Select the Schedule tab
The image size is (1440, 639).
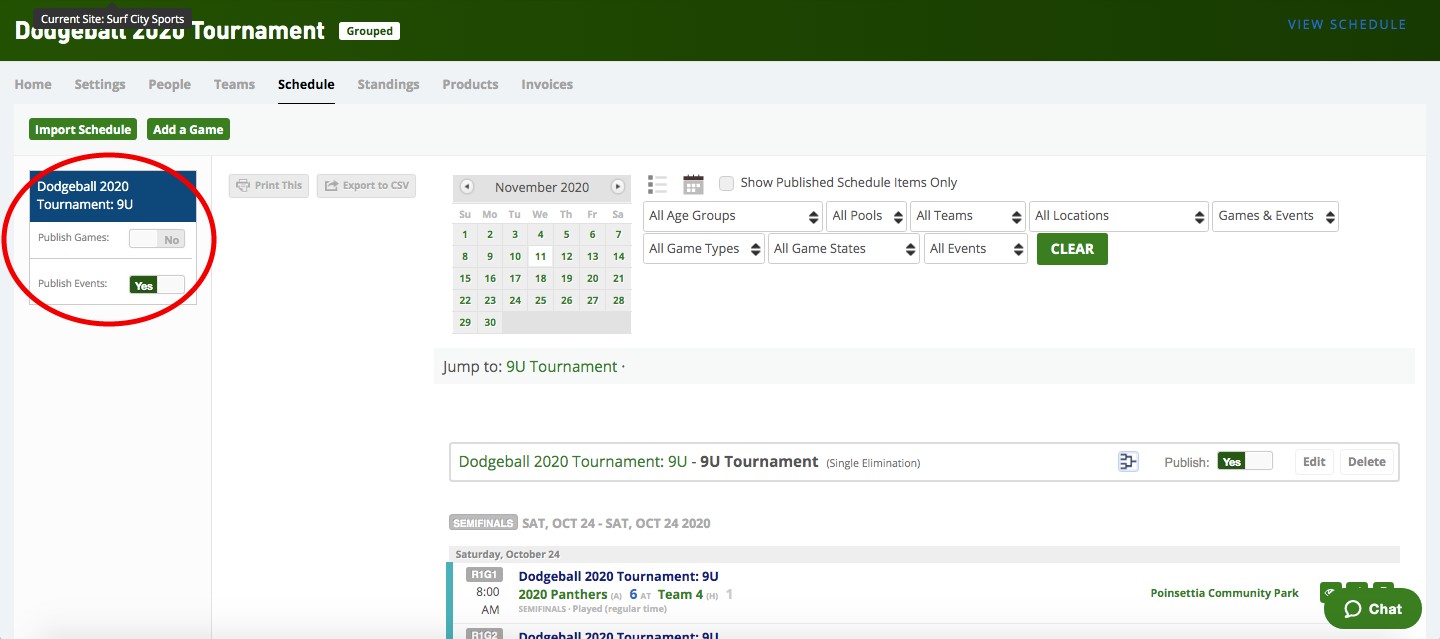point(306,84)
